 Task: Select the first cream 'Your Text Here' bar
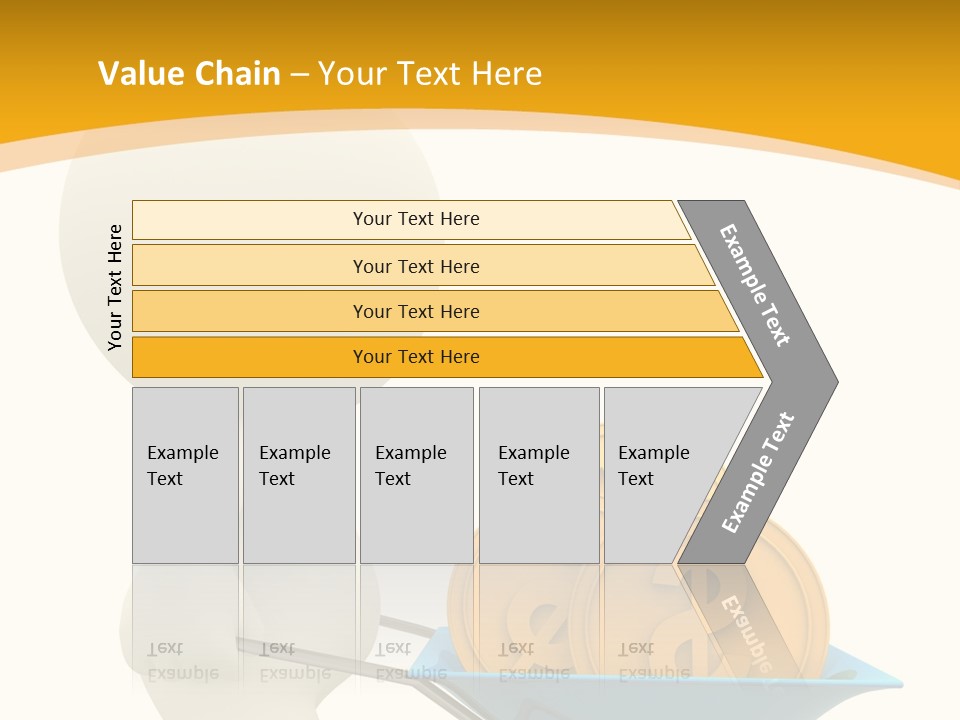416,219
